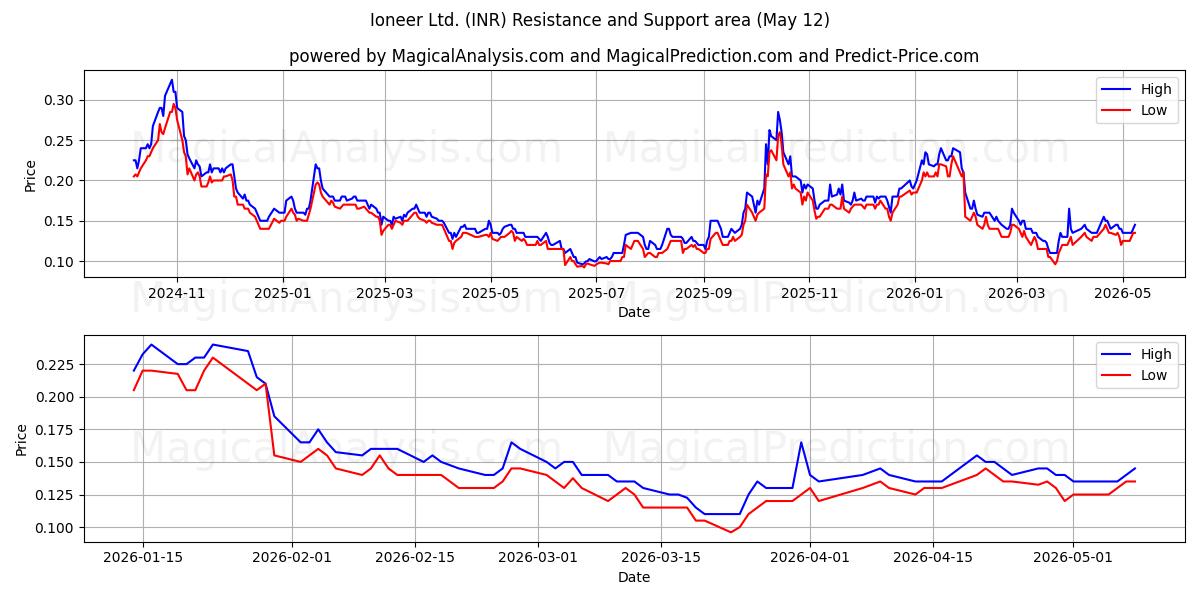Click the 2026-05 x-axis label
Image resolution: width=1200 pixels, height=600 pixels.
click(x=1122, y=293)
